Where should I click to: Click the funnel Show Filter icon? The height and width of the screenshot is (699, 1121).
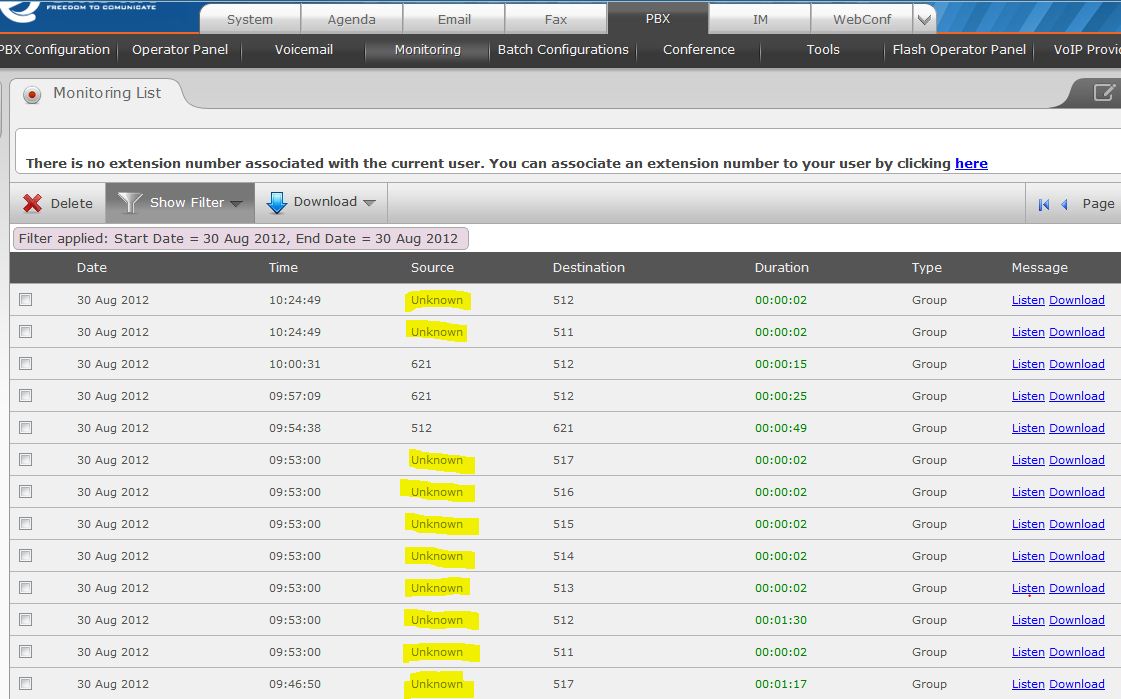tap(130, 203)
